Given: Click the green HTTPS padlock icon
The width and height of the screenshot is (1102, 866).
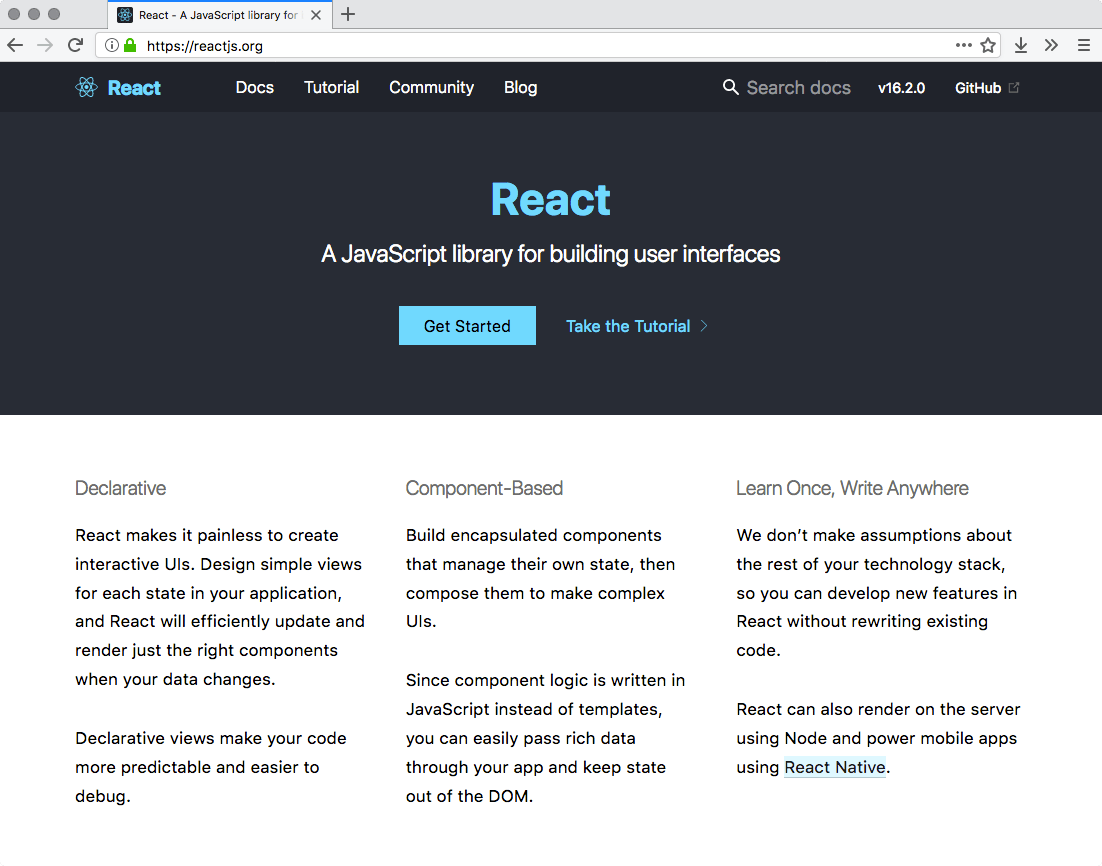Looking at the screenshot, I should coord(131,45).
